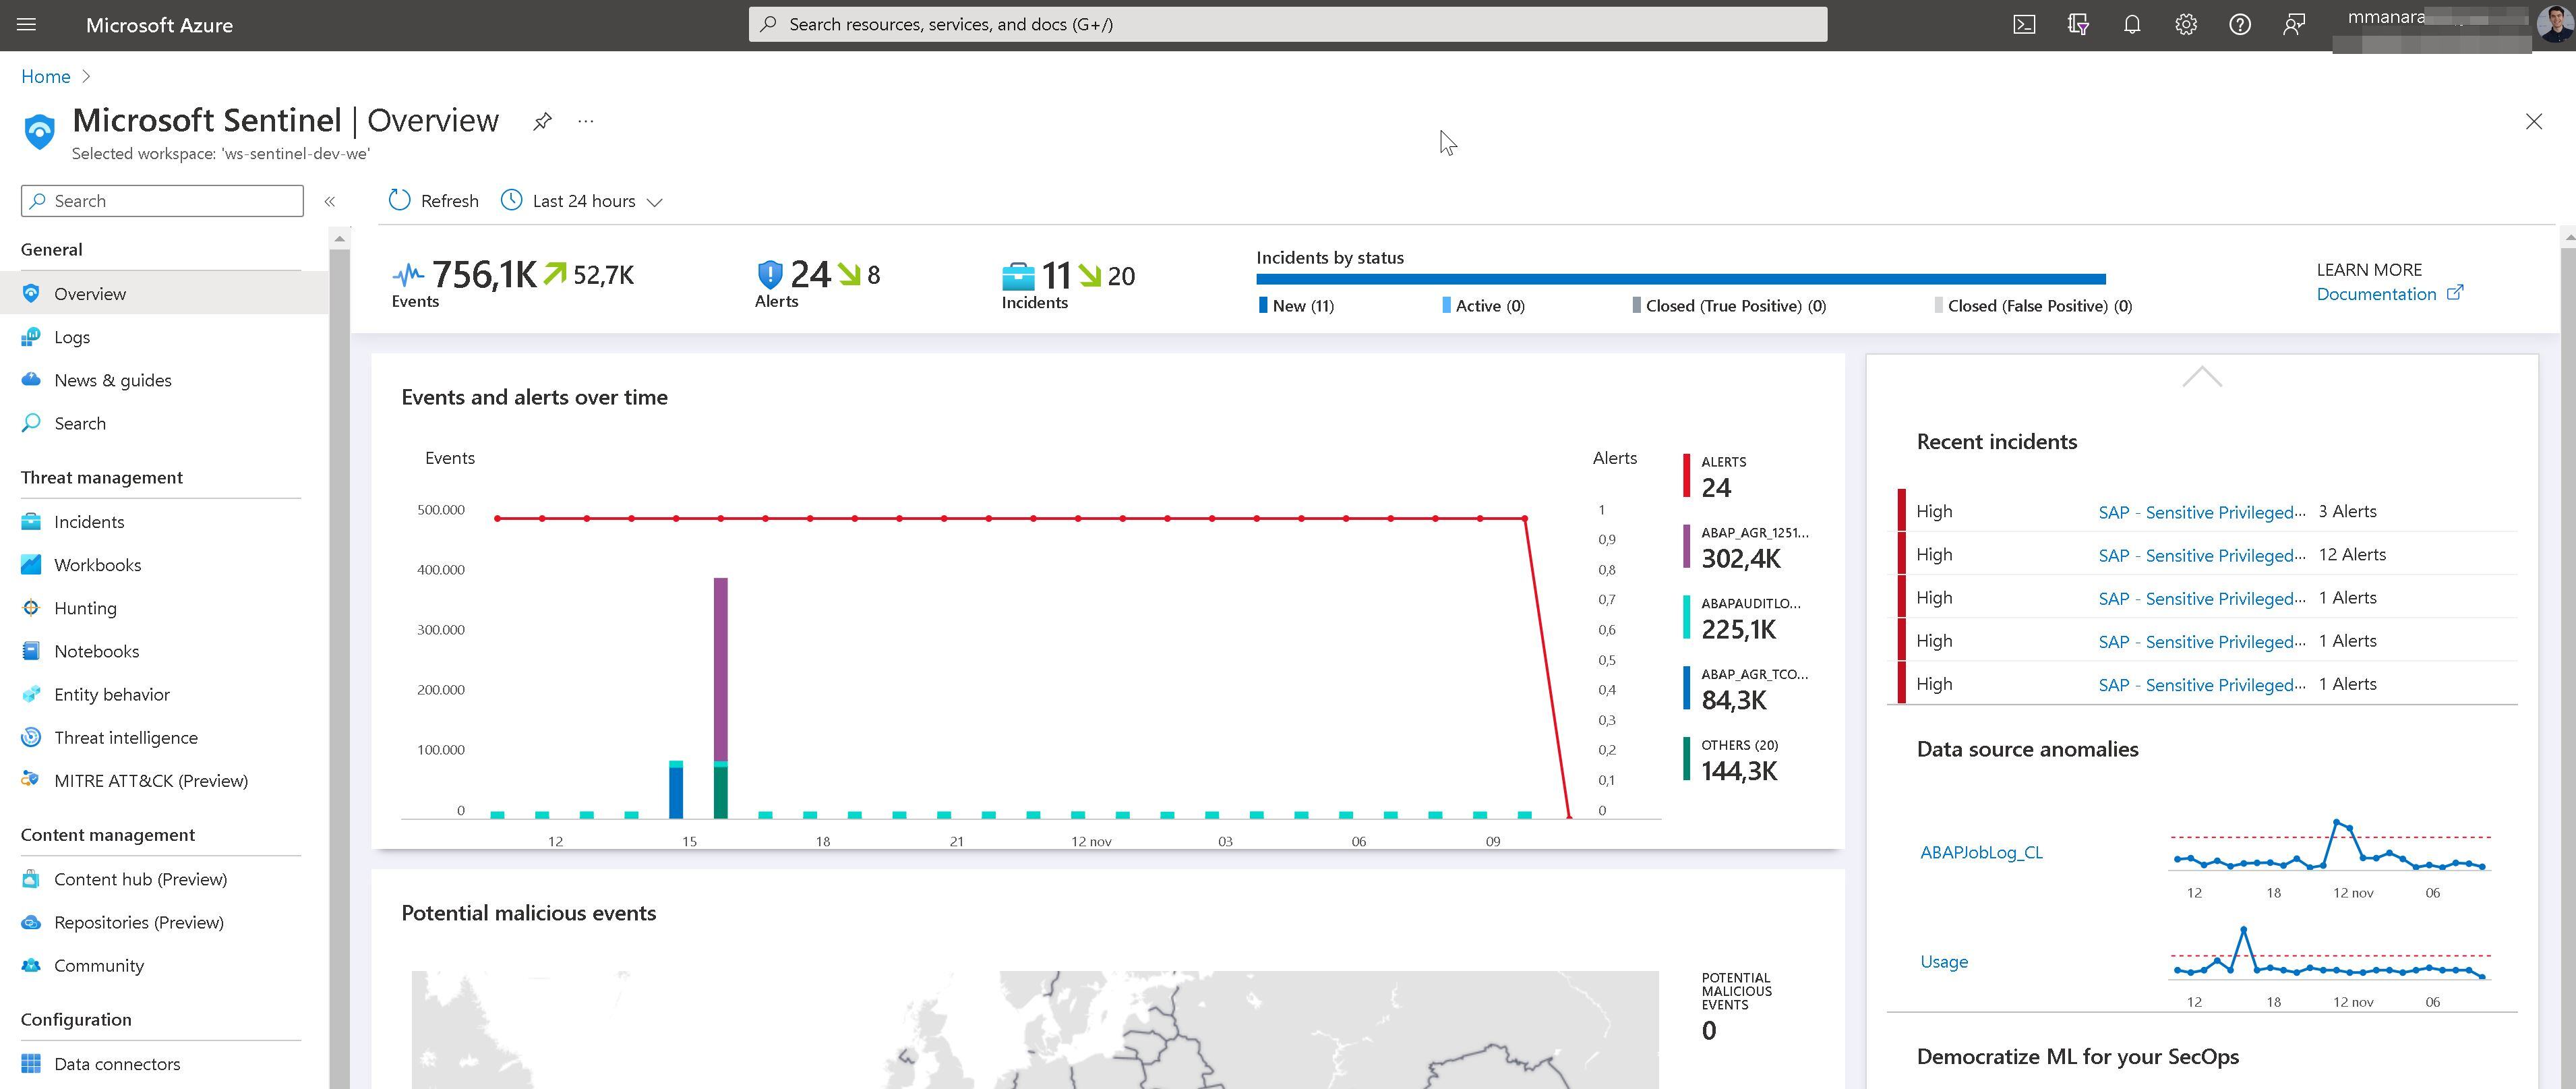Open the Directories and subscriptions filter icon
The image size is (2576, 1089).
coord(2078,24)
